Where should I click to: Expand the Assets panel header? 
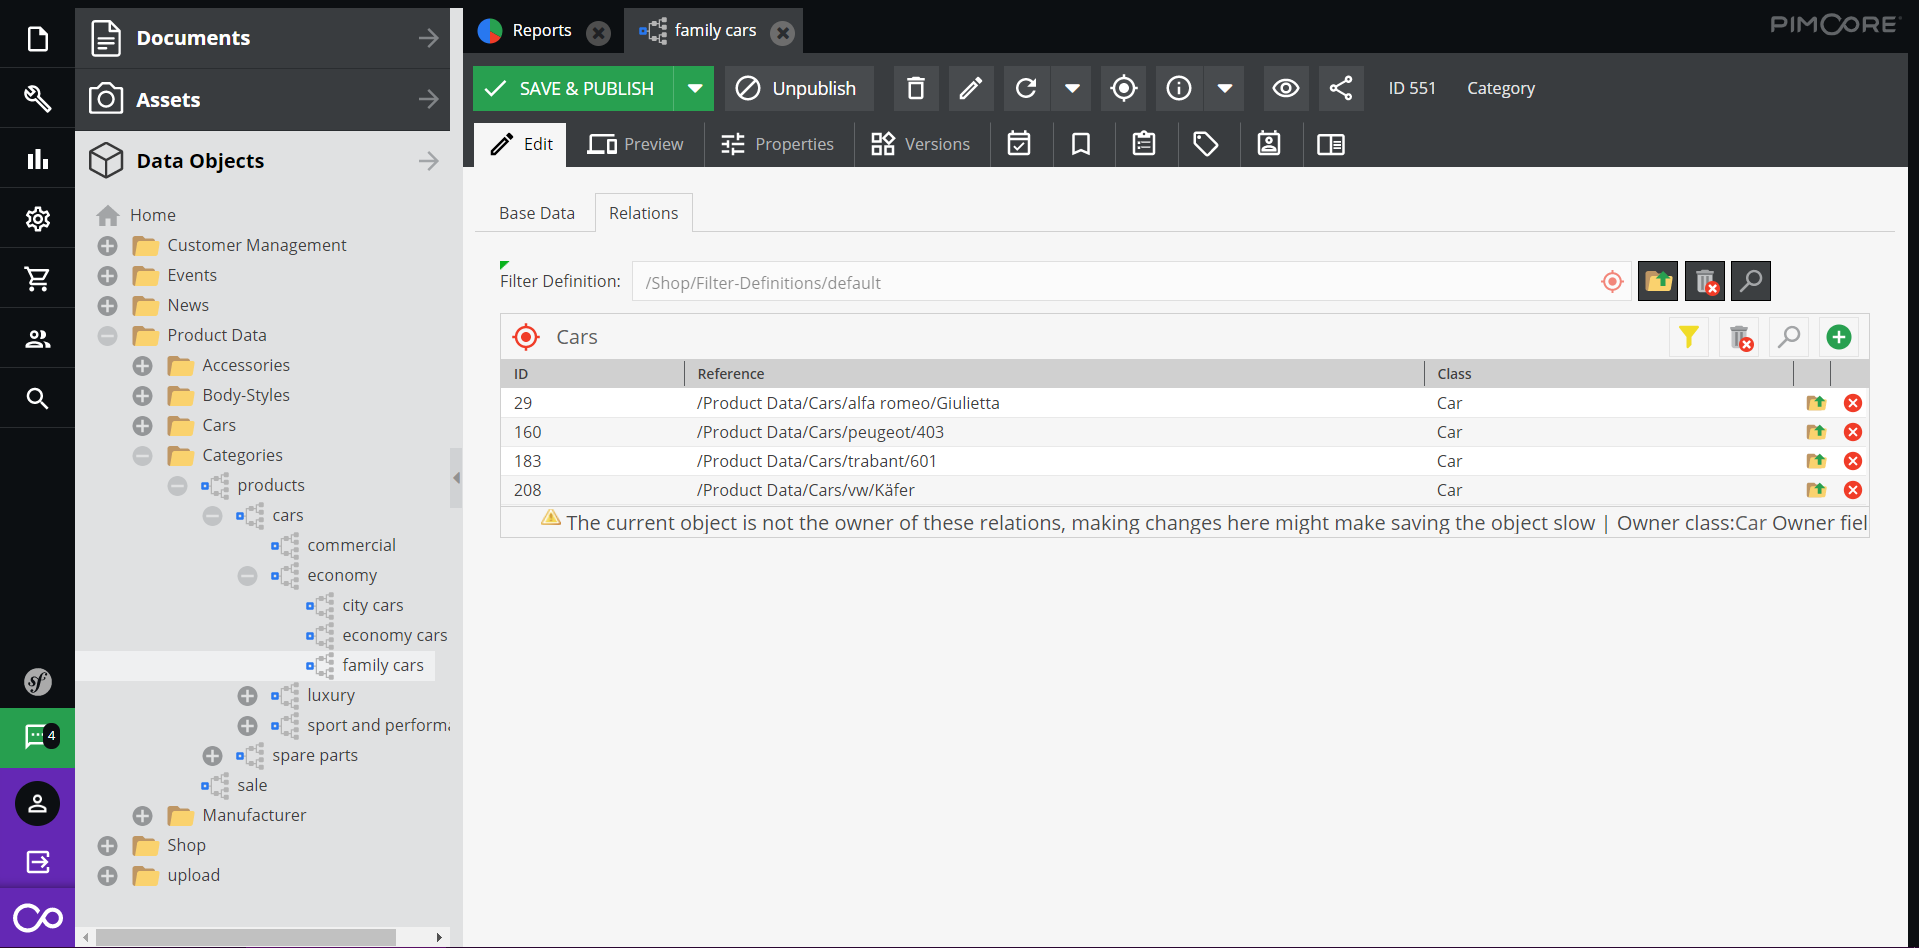[x=263, y=99]
